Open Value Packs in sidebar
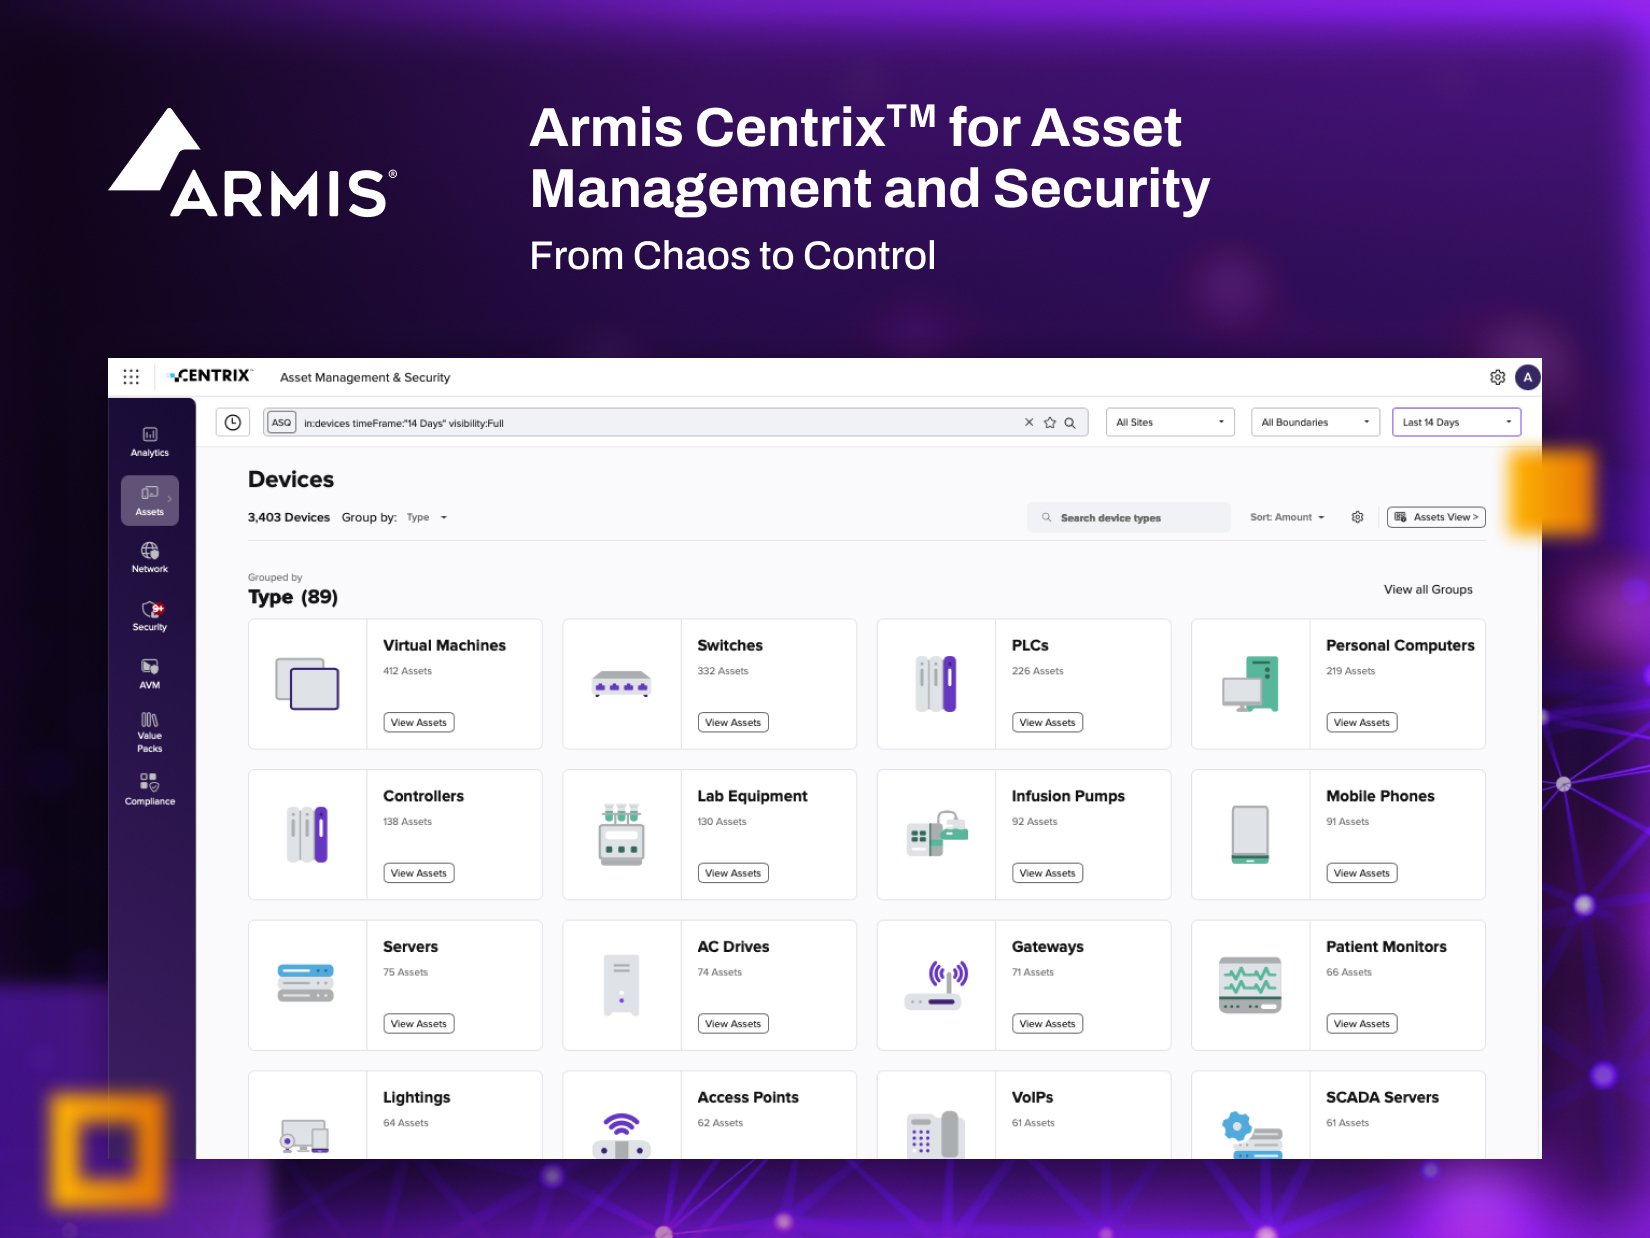Screen dimensions: 1650x1238 (150, 732)
